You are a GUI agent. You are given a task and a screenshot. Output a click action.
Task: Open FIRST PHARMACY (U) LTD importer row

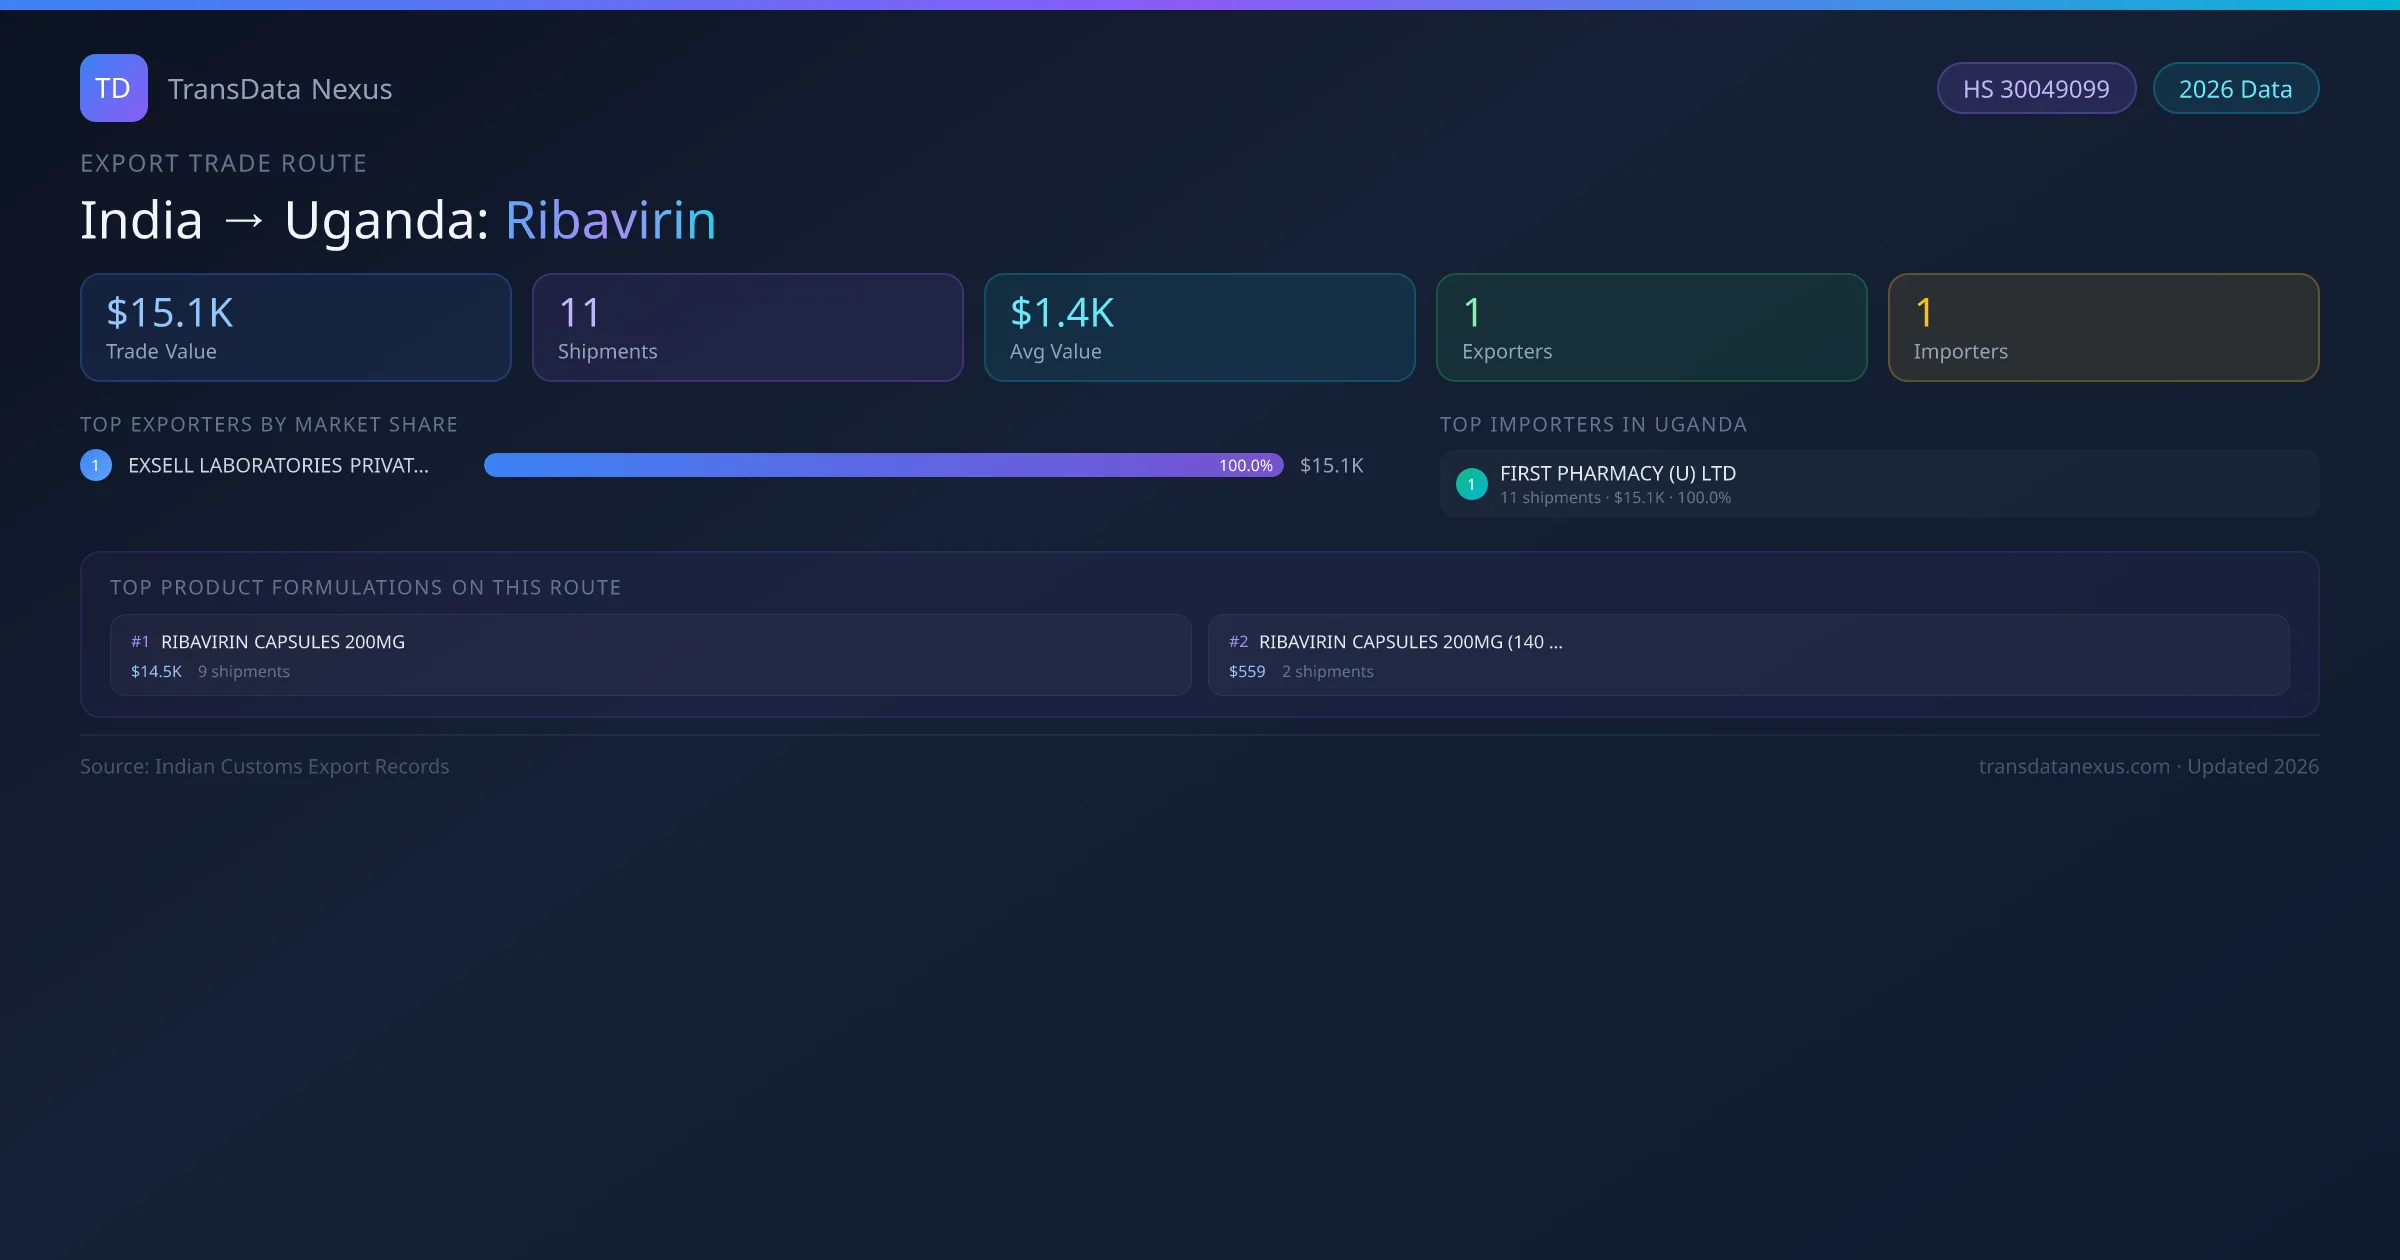pos(1878,484)
